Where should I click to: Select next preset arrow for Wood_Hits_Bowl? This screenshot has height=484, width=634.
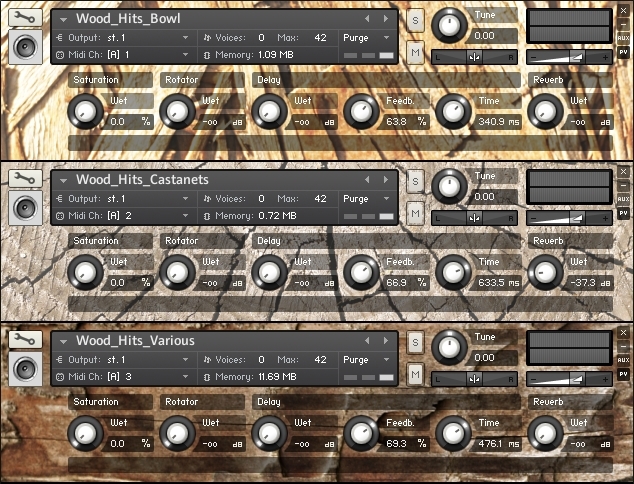coord(383,19)
